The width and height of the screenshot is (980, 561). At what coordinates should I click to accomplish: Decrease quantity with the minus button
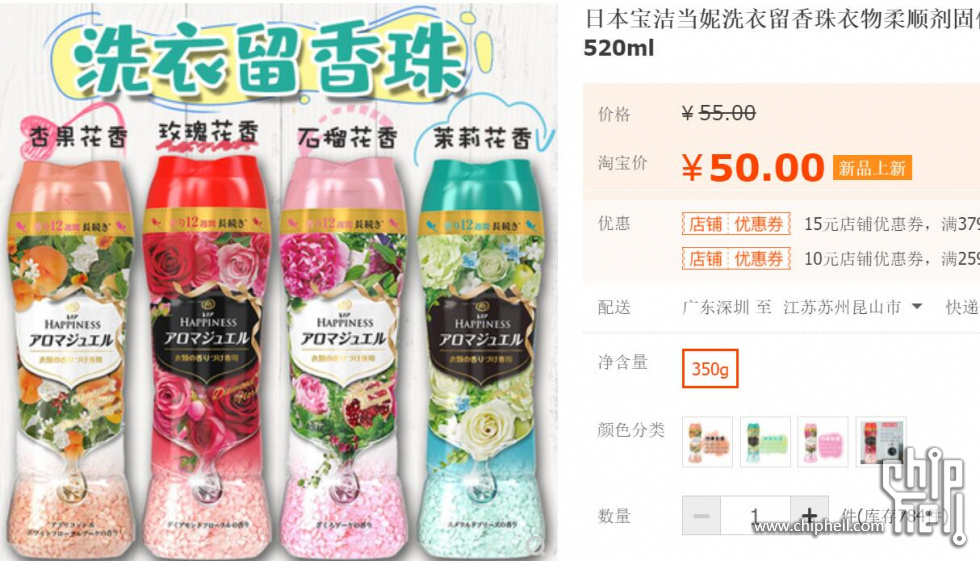(x=701, y=515)
